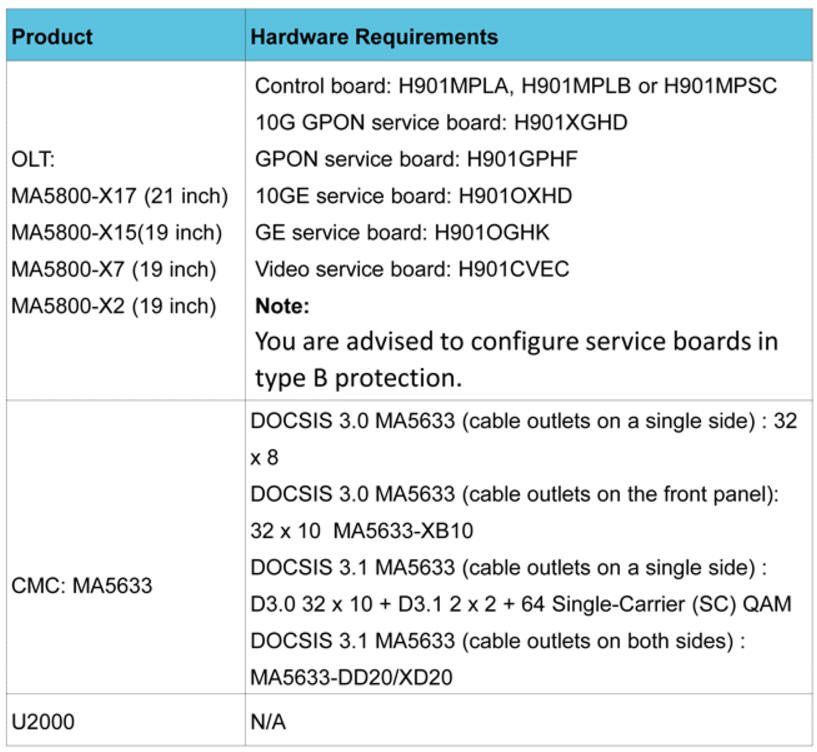Click MA5800-X15(19 inch) entry

116,232
